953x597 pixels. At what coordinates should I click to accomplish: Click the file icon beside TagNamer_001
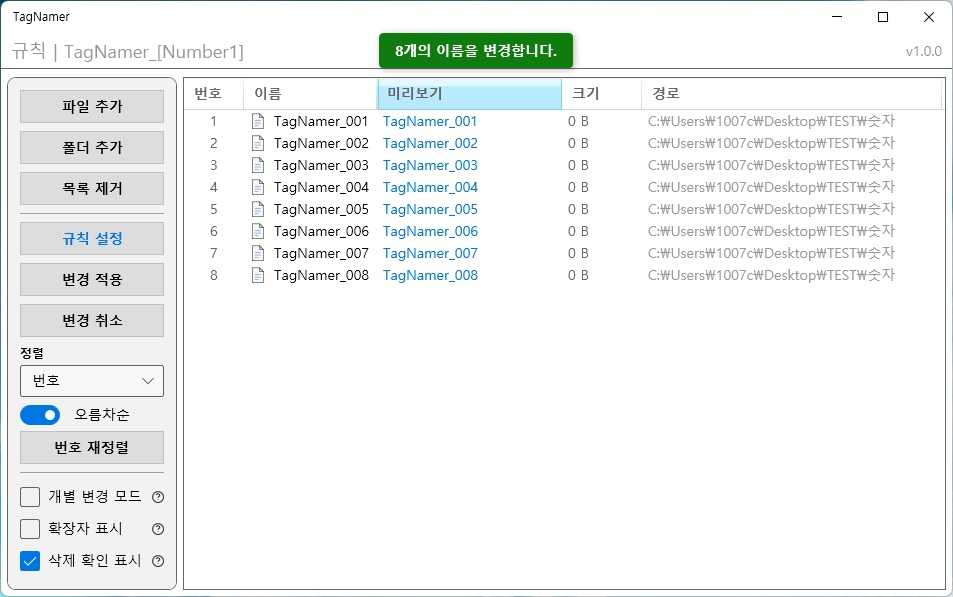pos(258,121)
